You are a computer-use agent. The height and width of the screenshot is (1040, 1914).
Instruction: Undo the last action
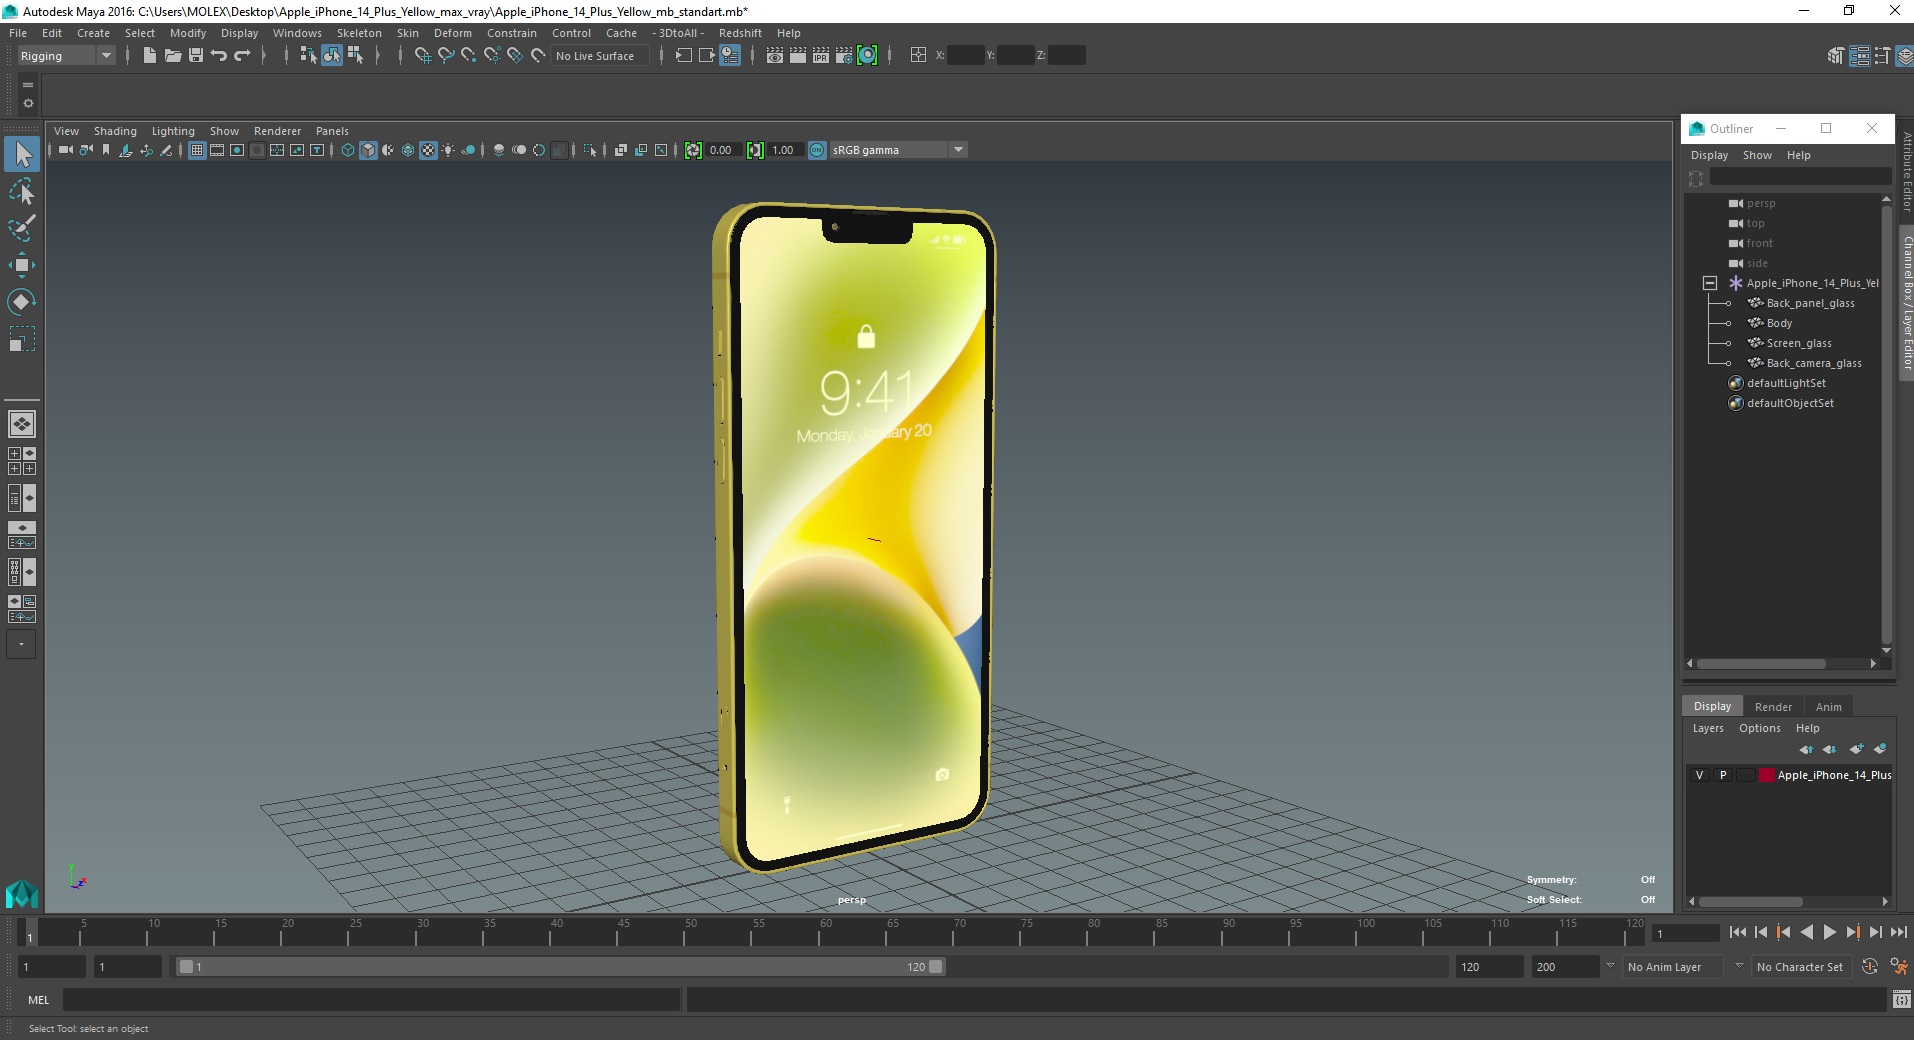click(219, 56)
